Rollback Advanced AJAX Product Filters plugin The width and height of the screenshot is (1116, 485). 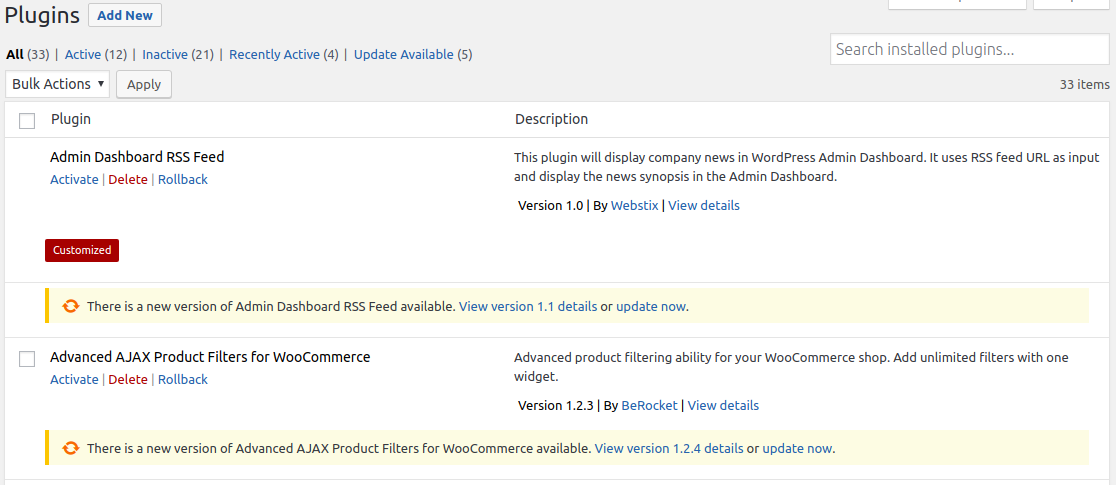point(183,380)
